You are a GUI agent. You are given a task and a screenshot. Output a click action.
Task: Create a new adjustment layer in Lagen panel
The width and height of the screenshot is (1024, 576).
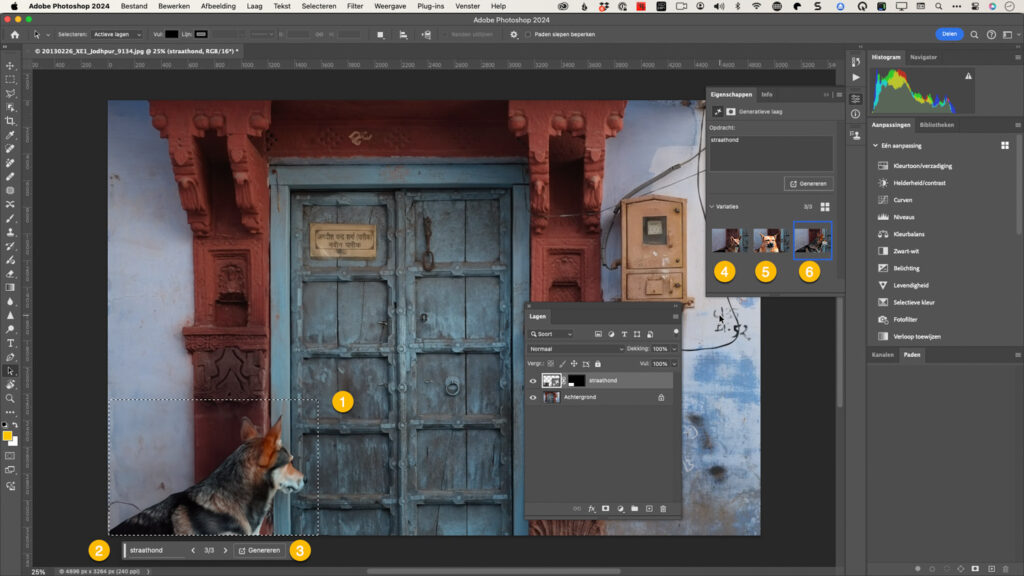coord(620,509)
